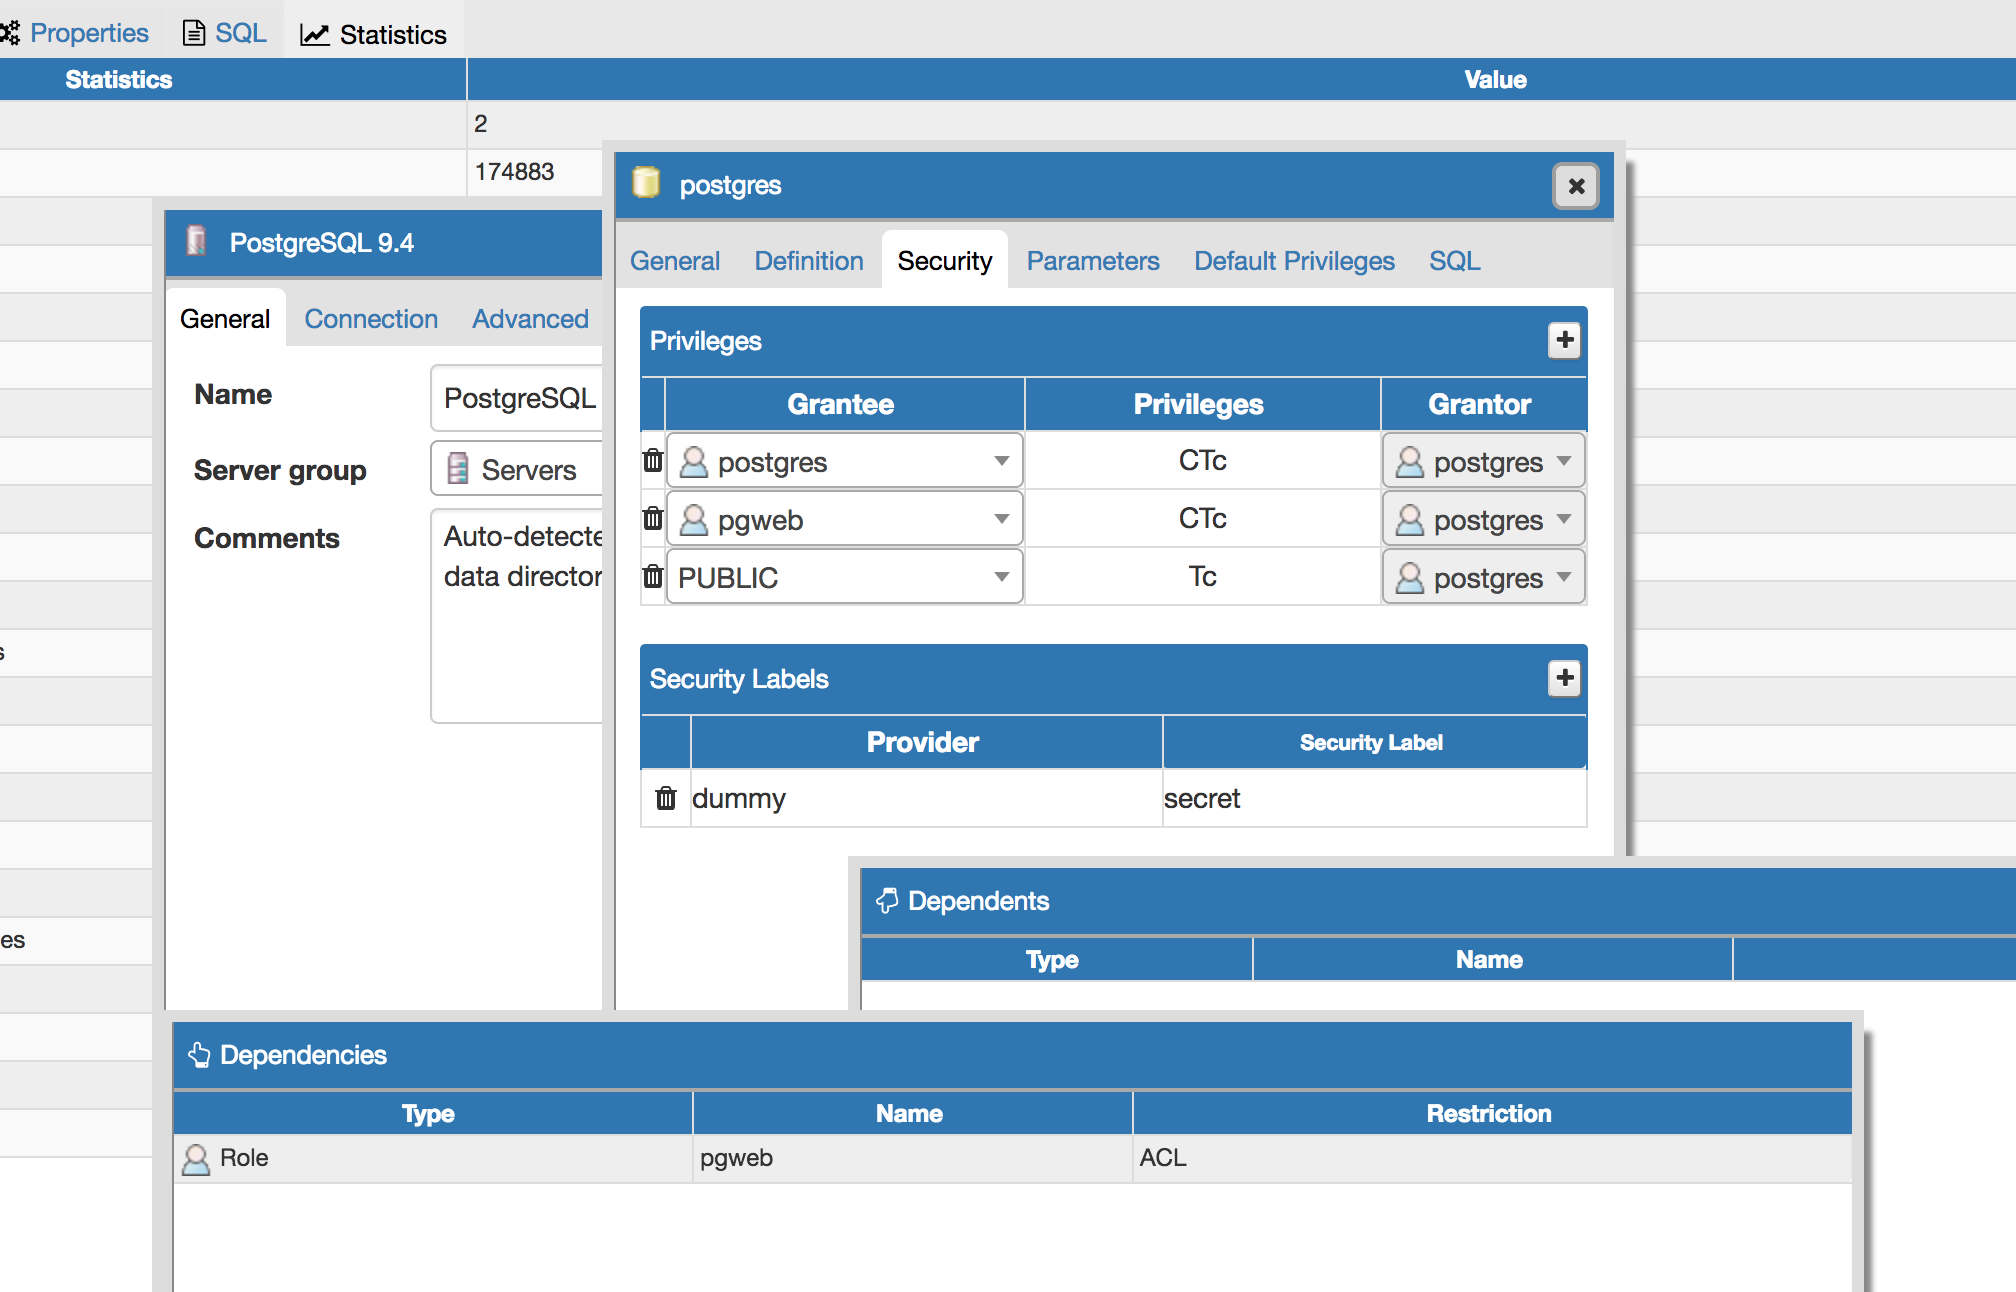Viewport: 2016px width, 1292px height.
Task: Switch to the Parameters tab
Action: pyautogui.click(x=1092, y=261)
